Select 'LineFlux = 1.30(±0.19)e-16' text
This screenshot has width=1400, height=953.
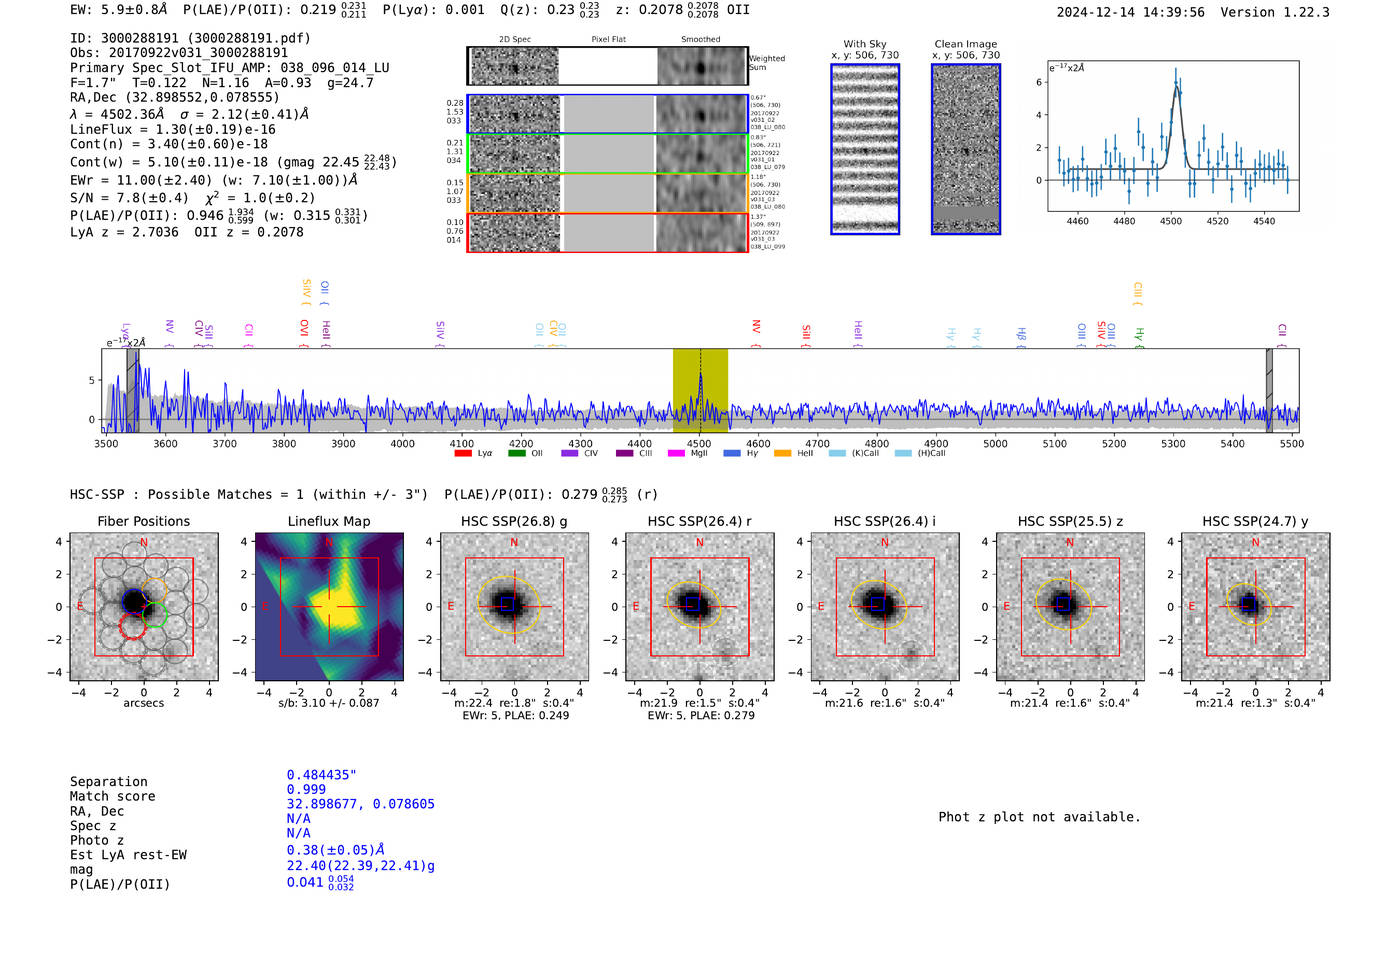point(173,129)
